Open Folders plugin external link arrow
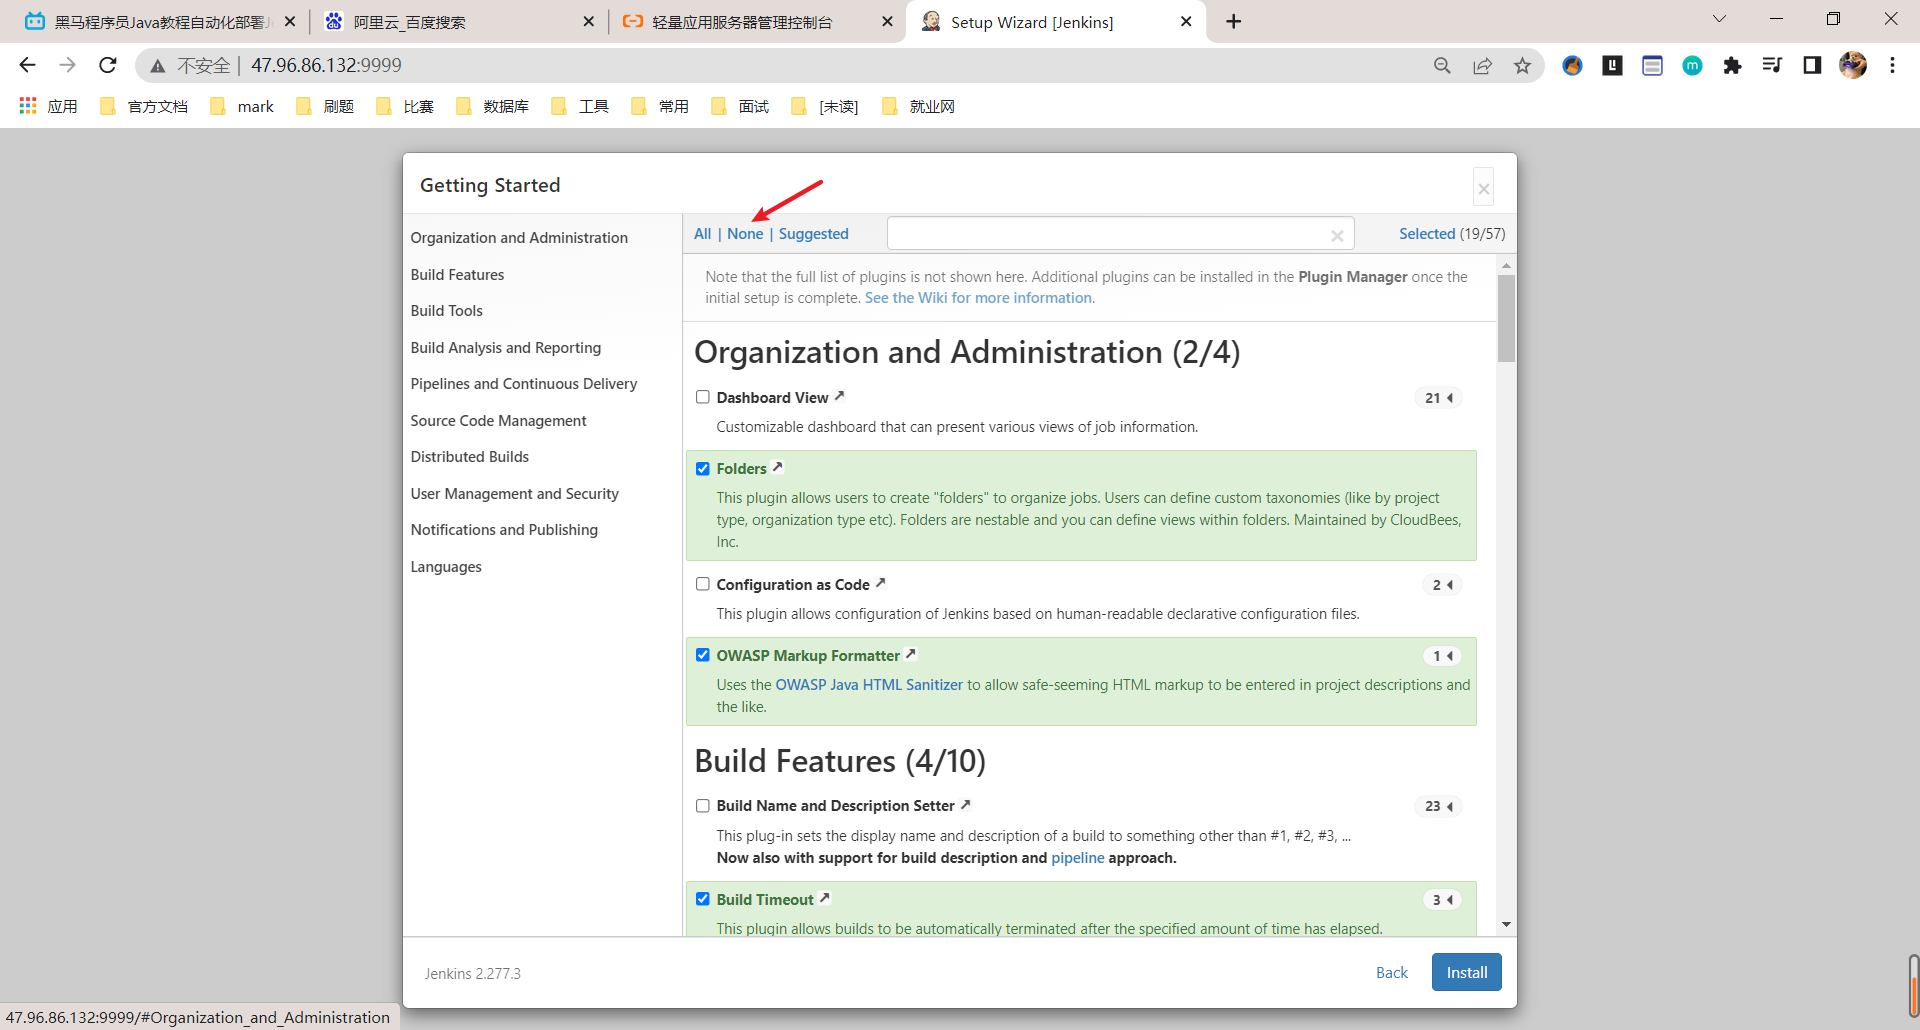The image size is (1920, 1030). point(777,467)
